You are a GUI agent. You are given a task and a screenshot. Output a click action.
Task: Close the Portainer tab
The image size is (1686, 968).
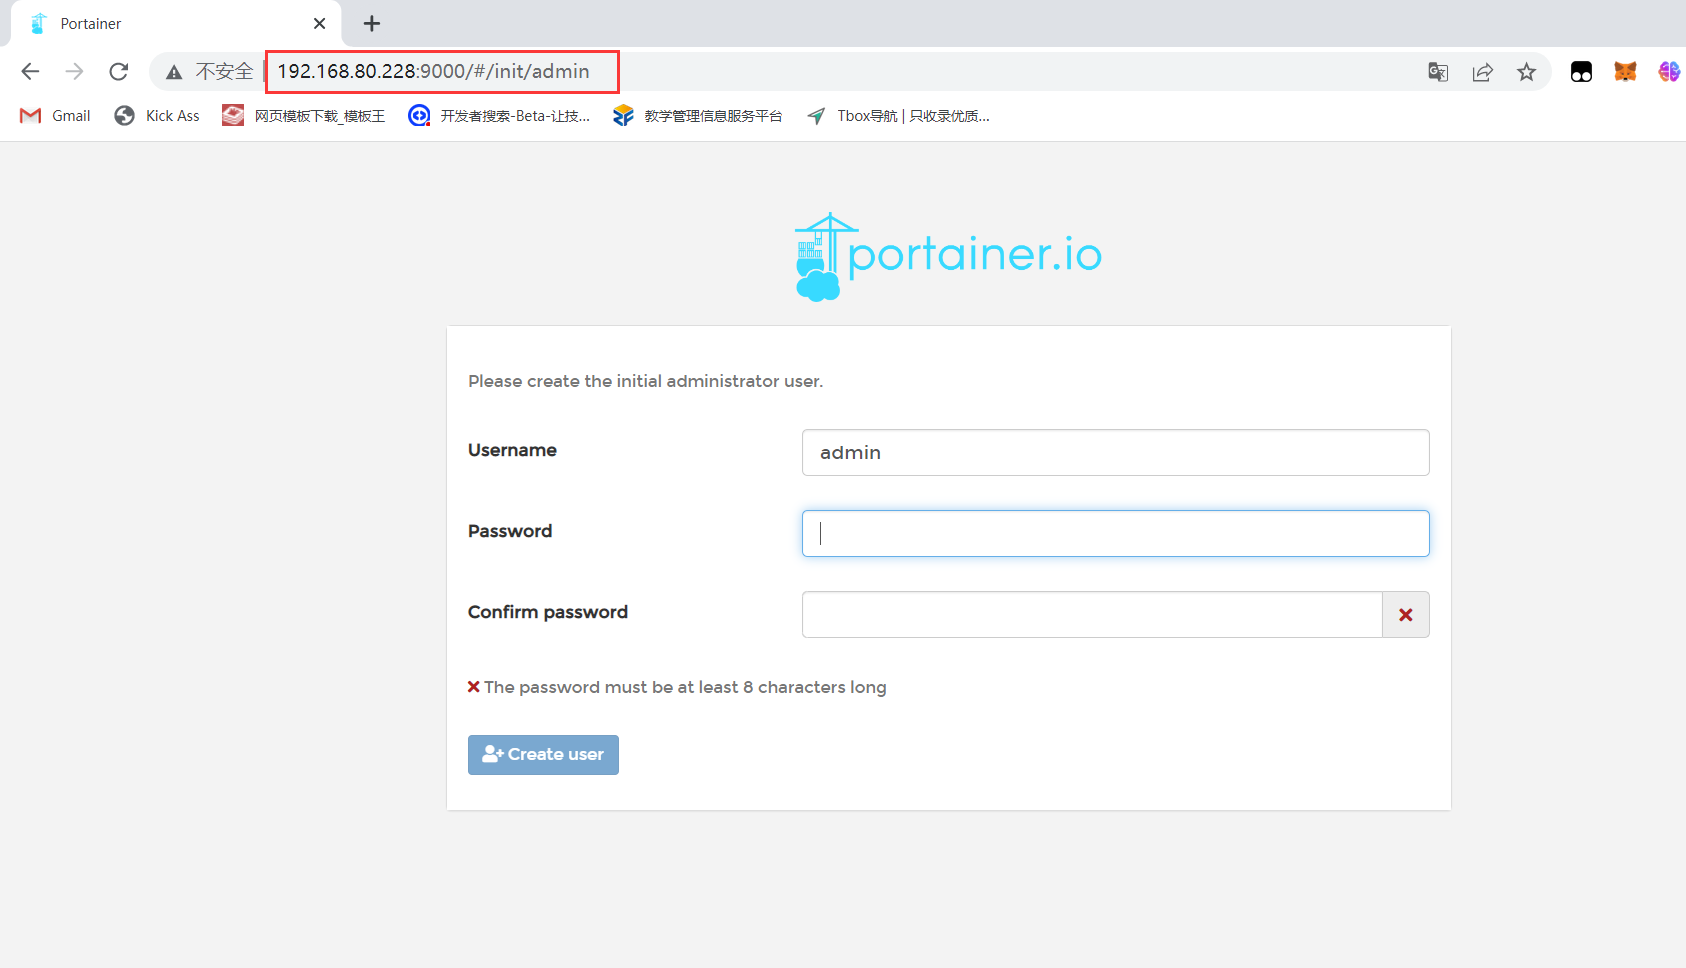click(319, 23)
